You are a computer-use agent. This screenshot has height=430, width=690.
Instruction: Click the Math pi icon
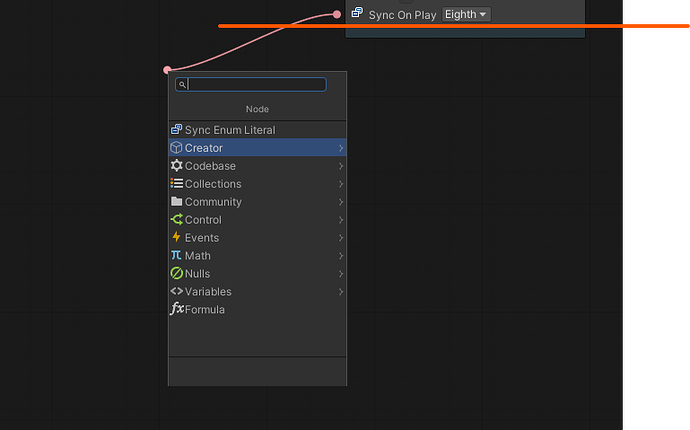[177, 256]
